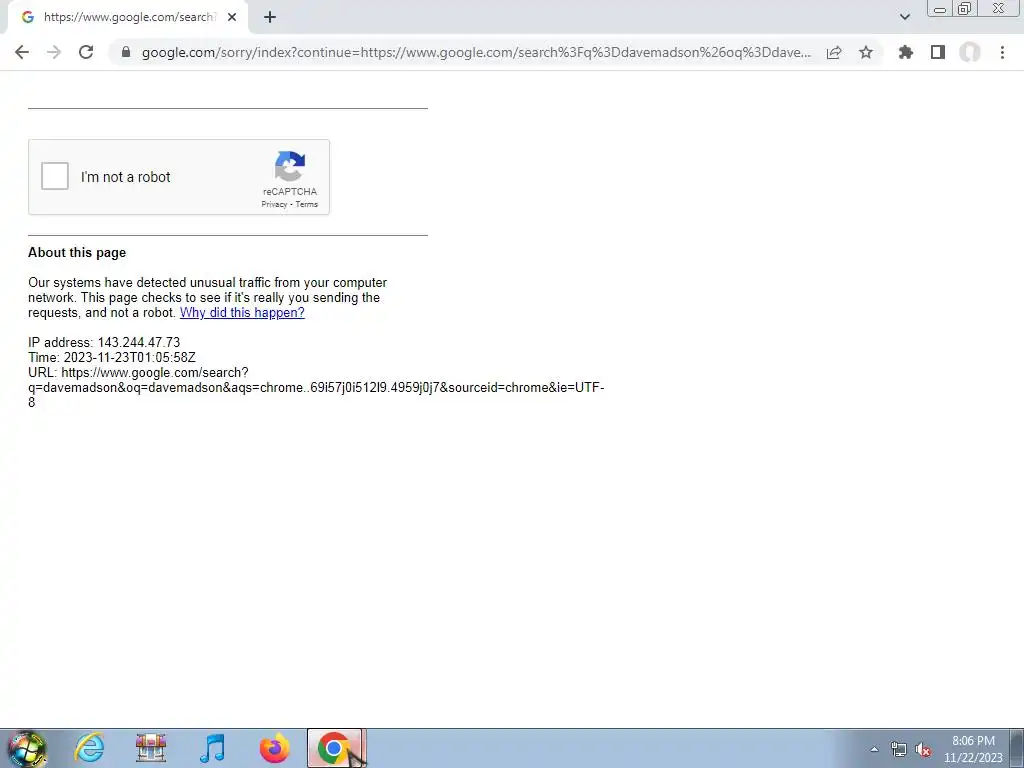Show hidden system tray icons
This screenshot has width=1024, height=768.
pyautogui.click(x=874, y=749)
